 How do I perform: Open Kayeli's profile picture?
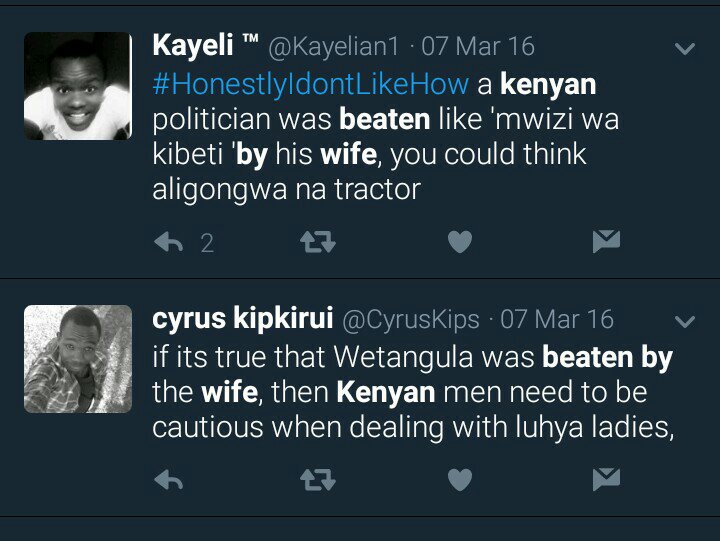point(78,86)
